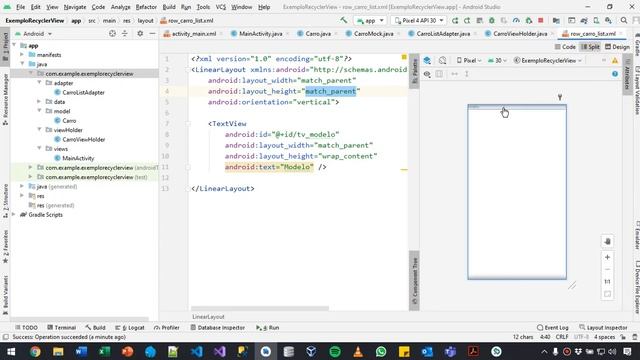Viewport: 640px width, 360px height.
Task: Toggle the Build Variants tool window
Action: (x=5, y=295)
